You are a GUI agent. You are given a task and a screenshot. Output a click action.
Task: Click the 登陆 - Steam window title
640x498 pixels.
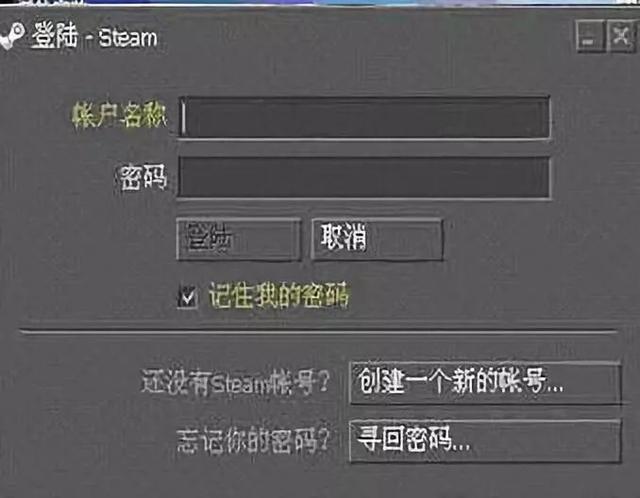95,36
